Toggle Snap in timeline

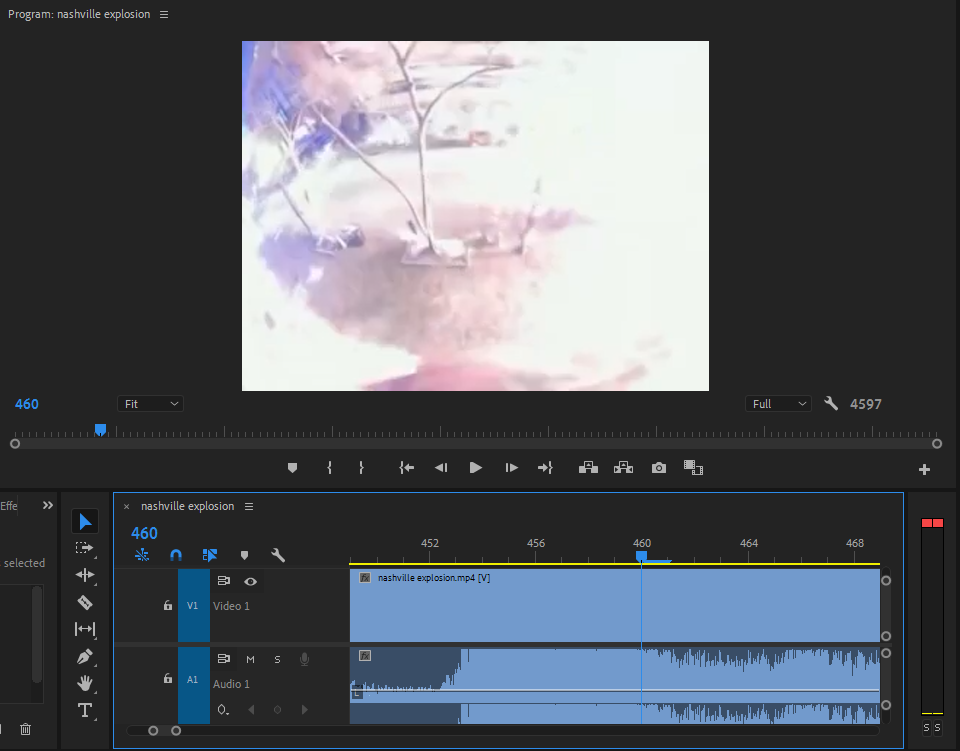point(176,555)
